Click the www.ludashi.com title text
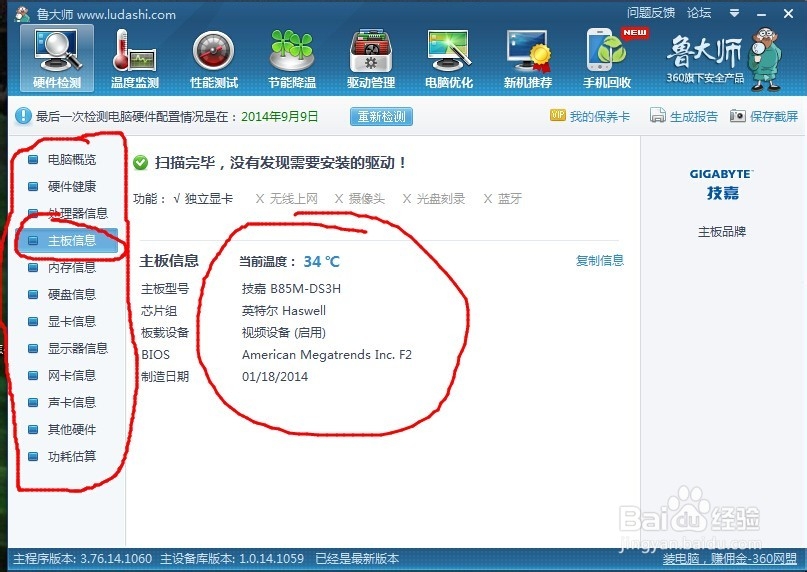Screen dimensions: 807x572 [127, 14]
